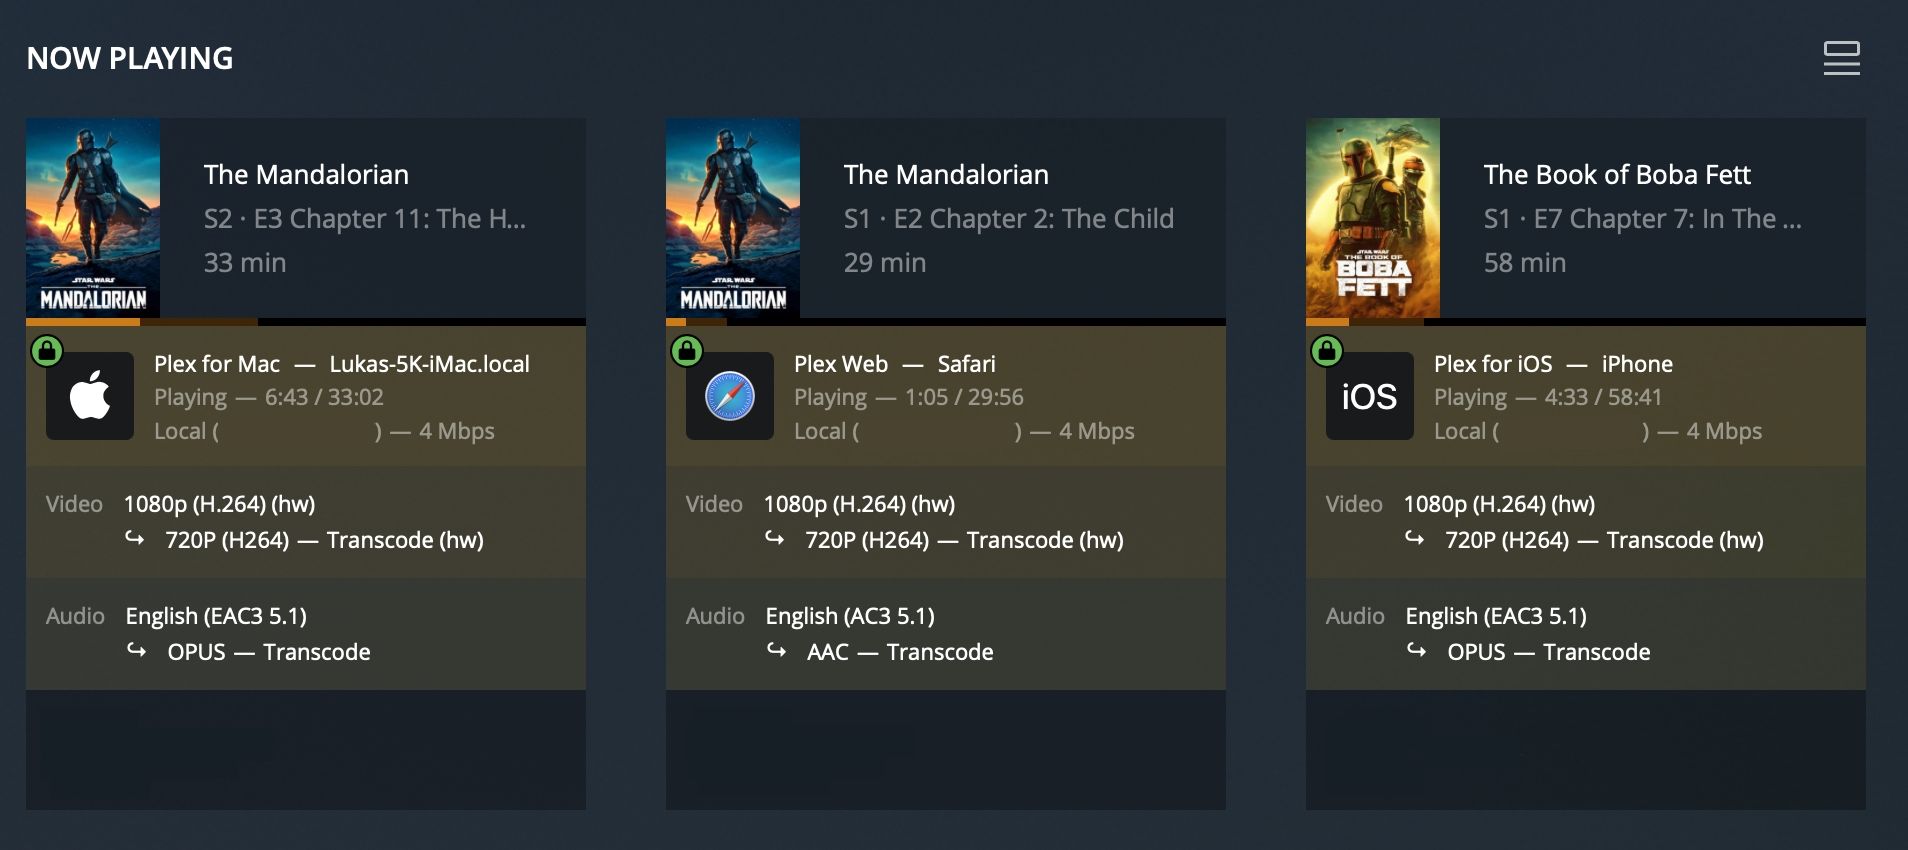Viewport: 1908px width, 850px height.
Task: Open The Mandalorian S1 E2 poster
Action: [x=733, y=218]
